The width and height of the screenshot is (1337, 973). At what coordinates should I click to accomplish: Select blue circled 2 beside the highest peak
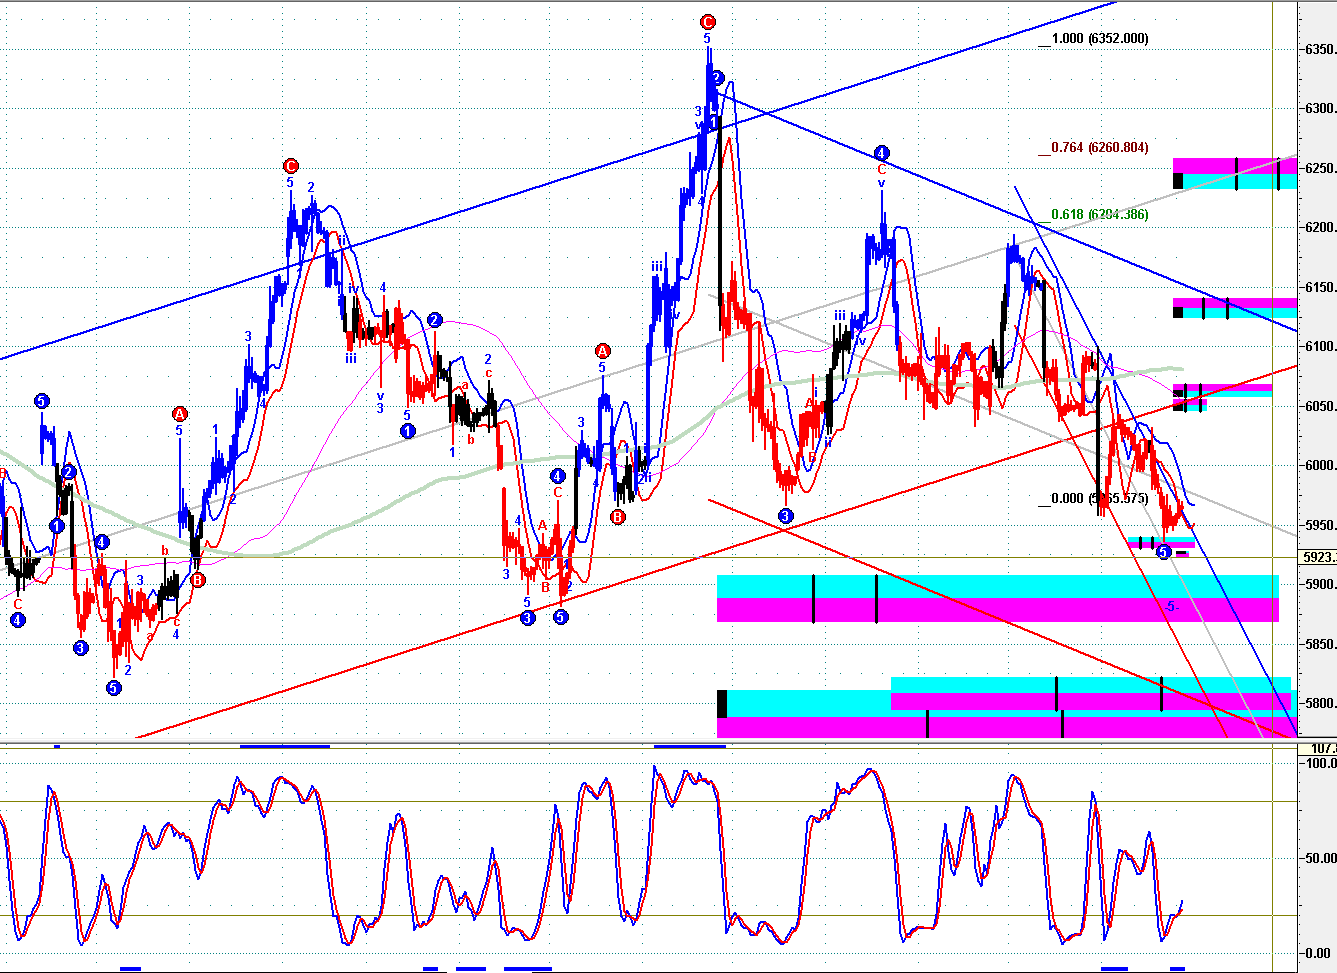click(717, 78)
